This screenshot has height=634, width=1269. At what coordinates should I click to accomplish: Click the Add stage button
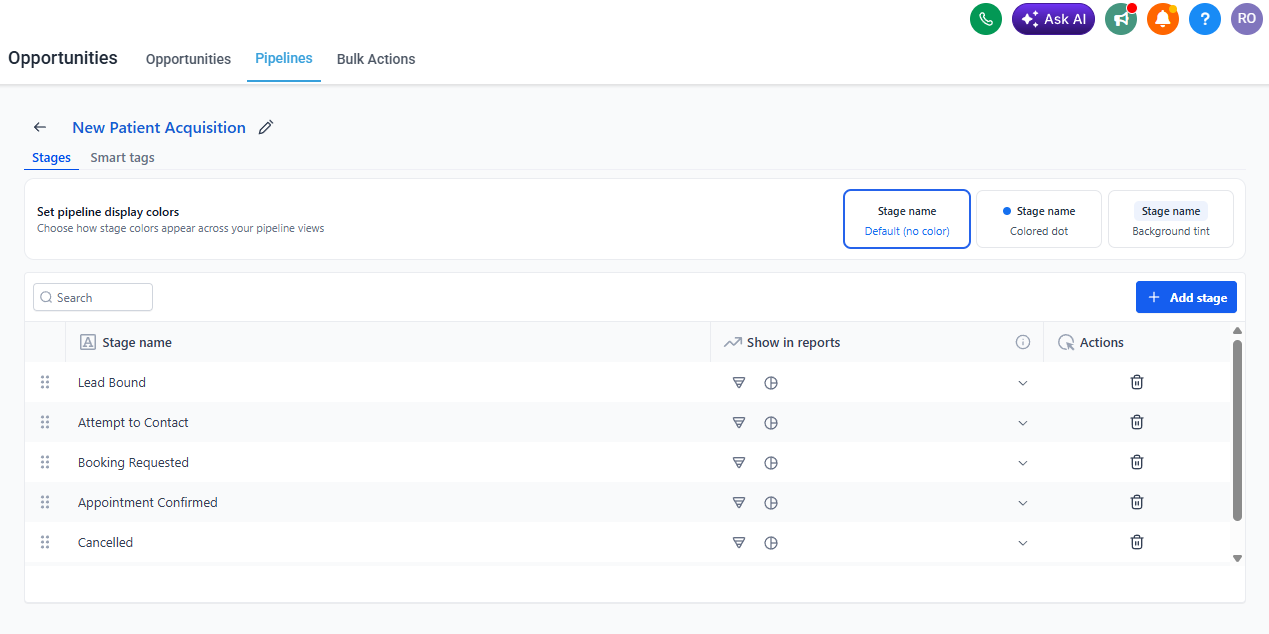click(1186, 297)
